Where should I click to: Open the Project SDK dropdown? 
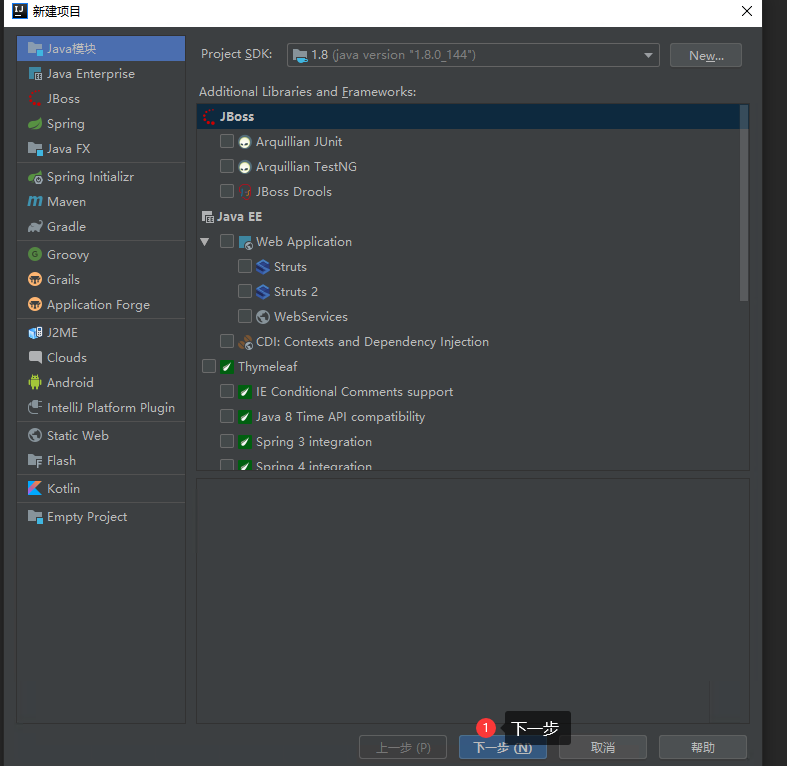click(473, 55)
